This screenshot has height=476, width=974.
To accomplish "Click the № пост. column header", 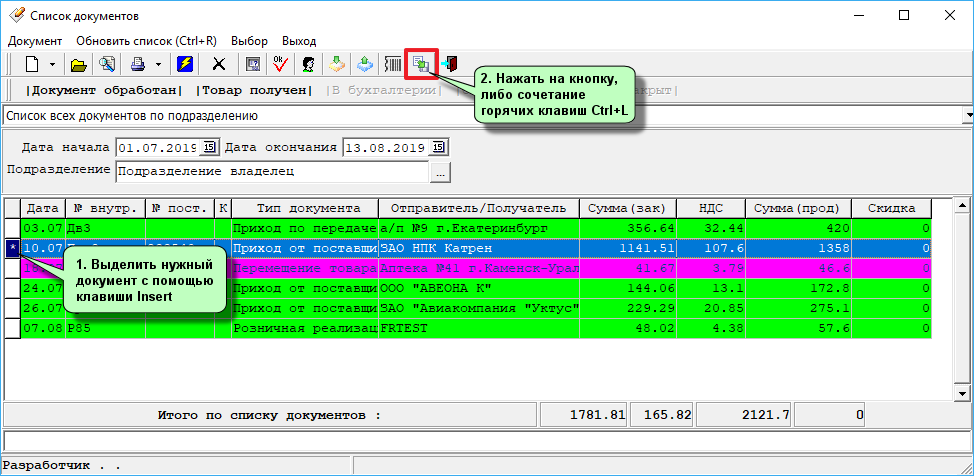I will coord(180,208).
